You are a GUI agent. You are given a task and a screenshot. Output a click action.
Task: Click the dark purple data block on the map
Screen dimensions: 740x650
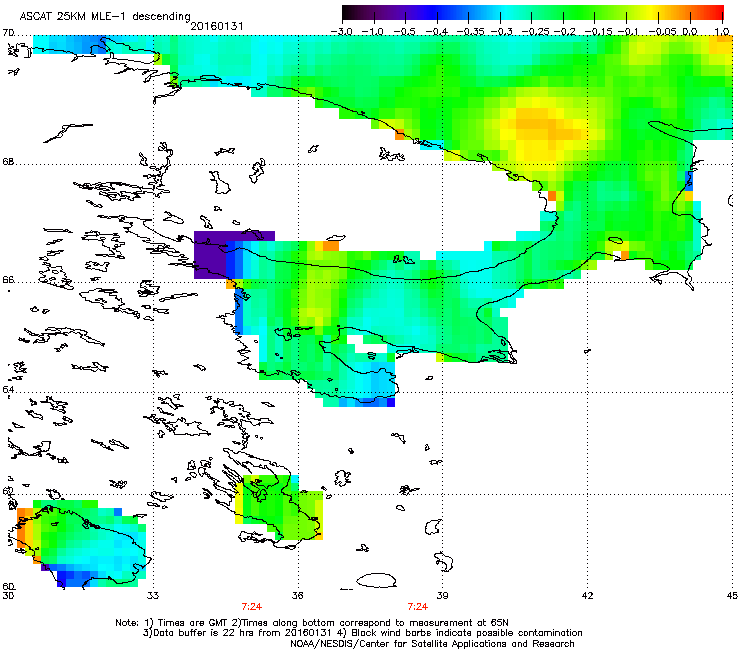tap(210, 255)
